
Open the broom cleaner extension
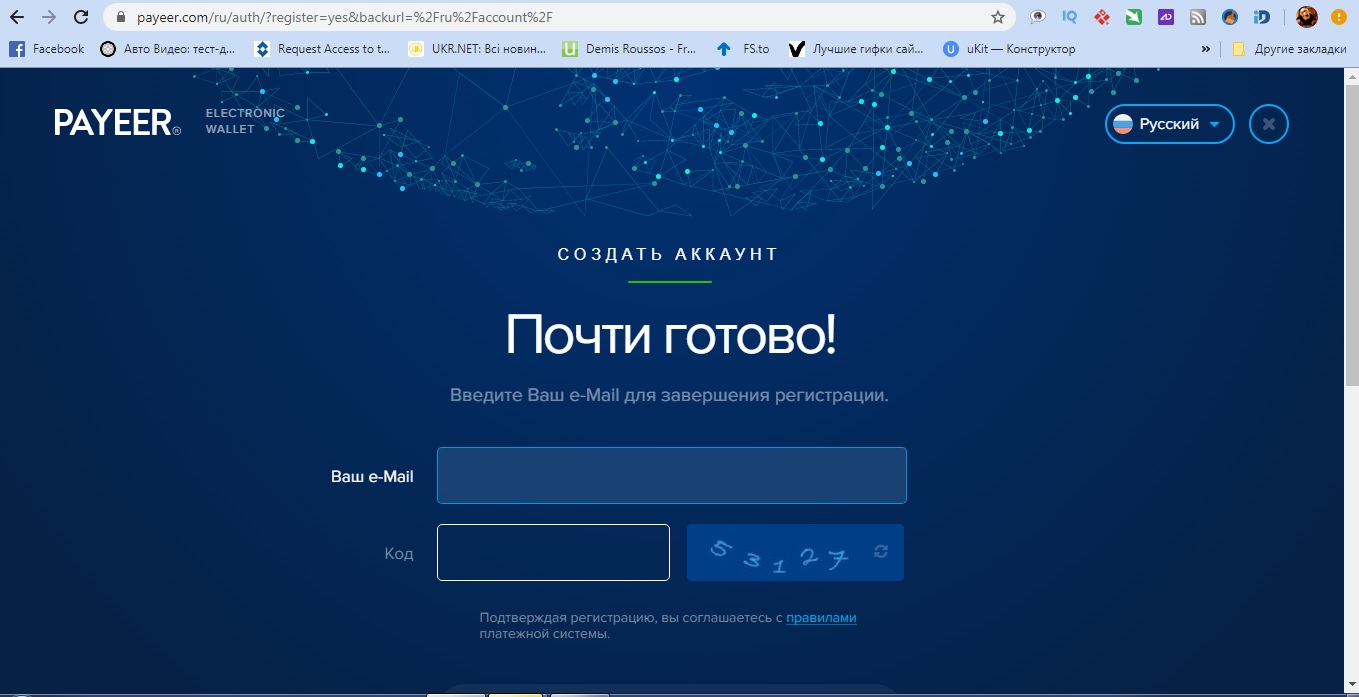(x=1230, y=17)
